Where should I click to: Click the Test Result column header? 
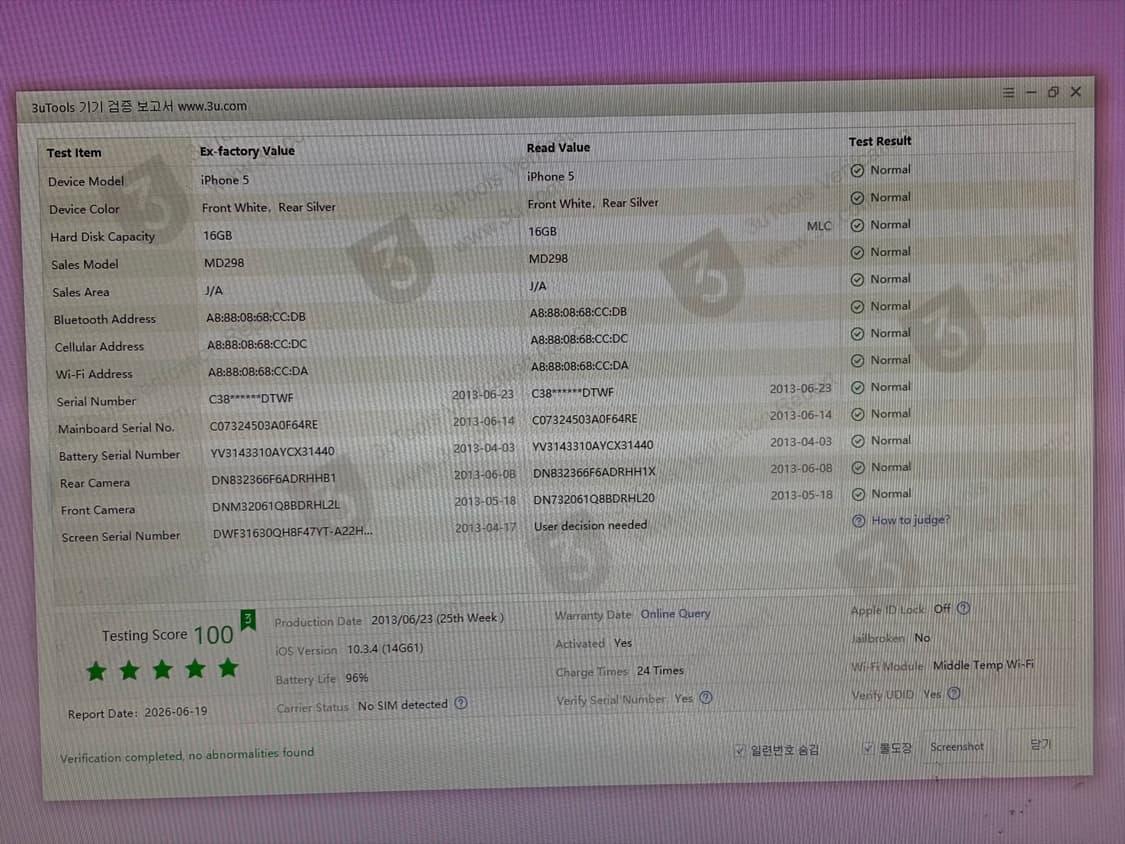click(x=880, y=141)
